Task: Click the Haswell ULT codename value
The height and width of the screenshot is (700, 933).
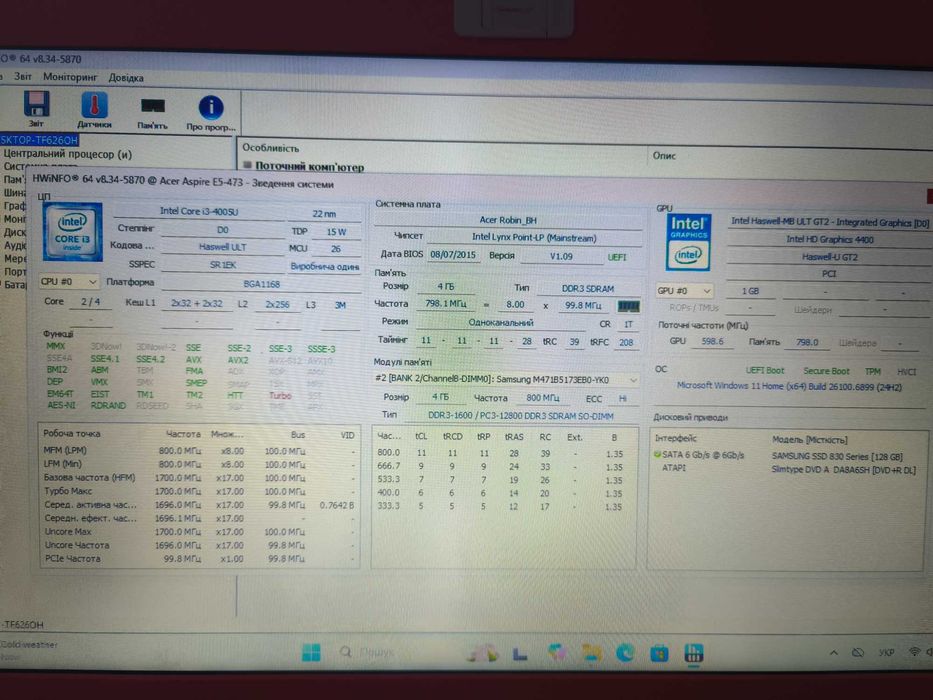Action: (x=222, y=246)
